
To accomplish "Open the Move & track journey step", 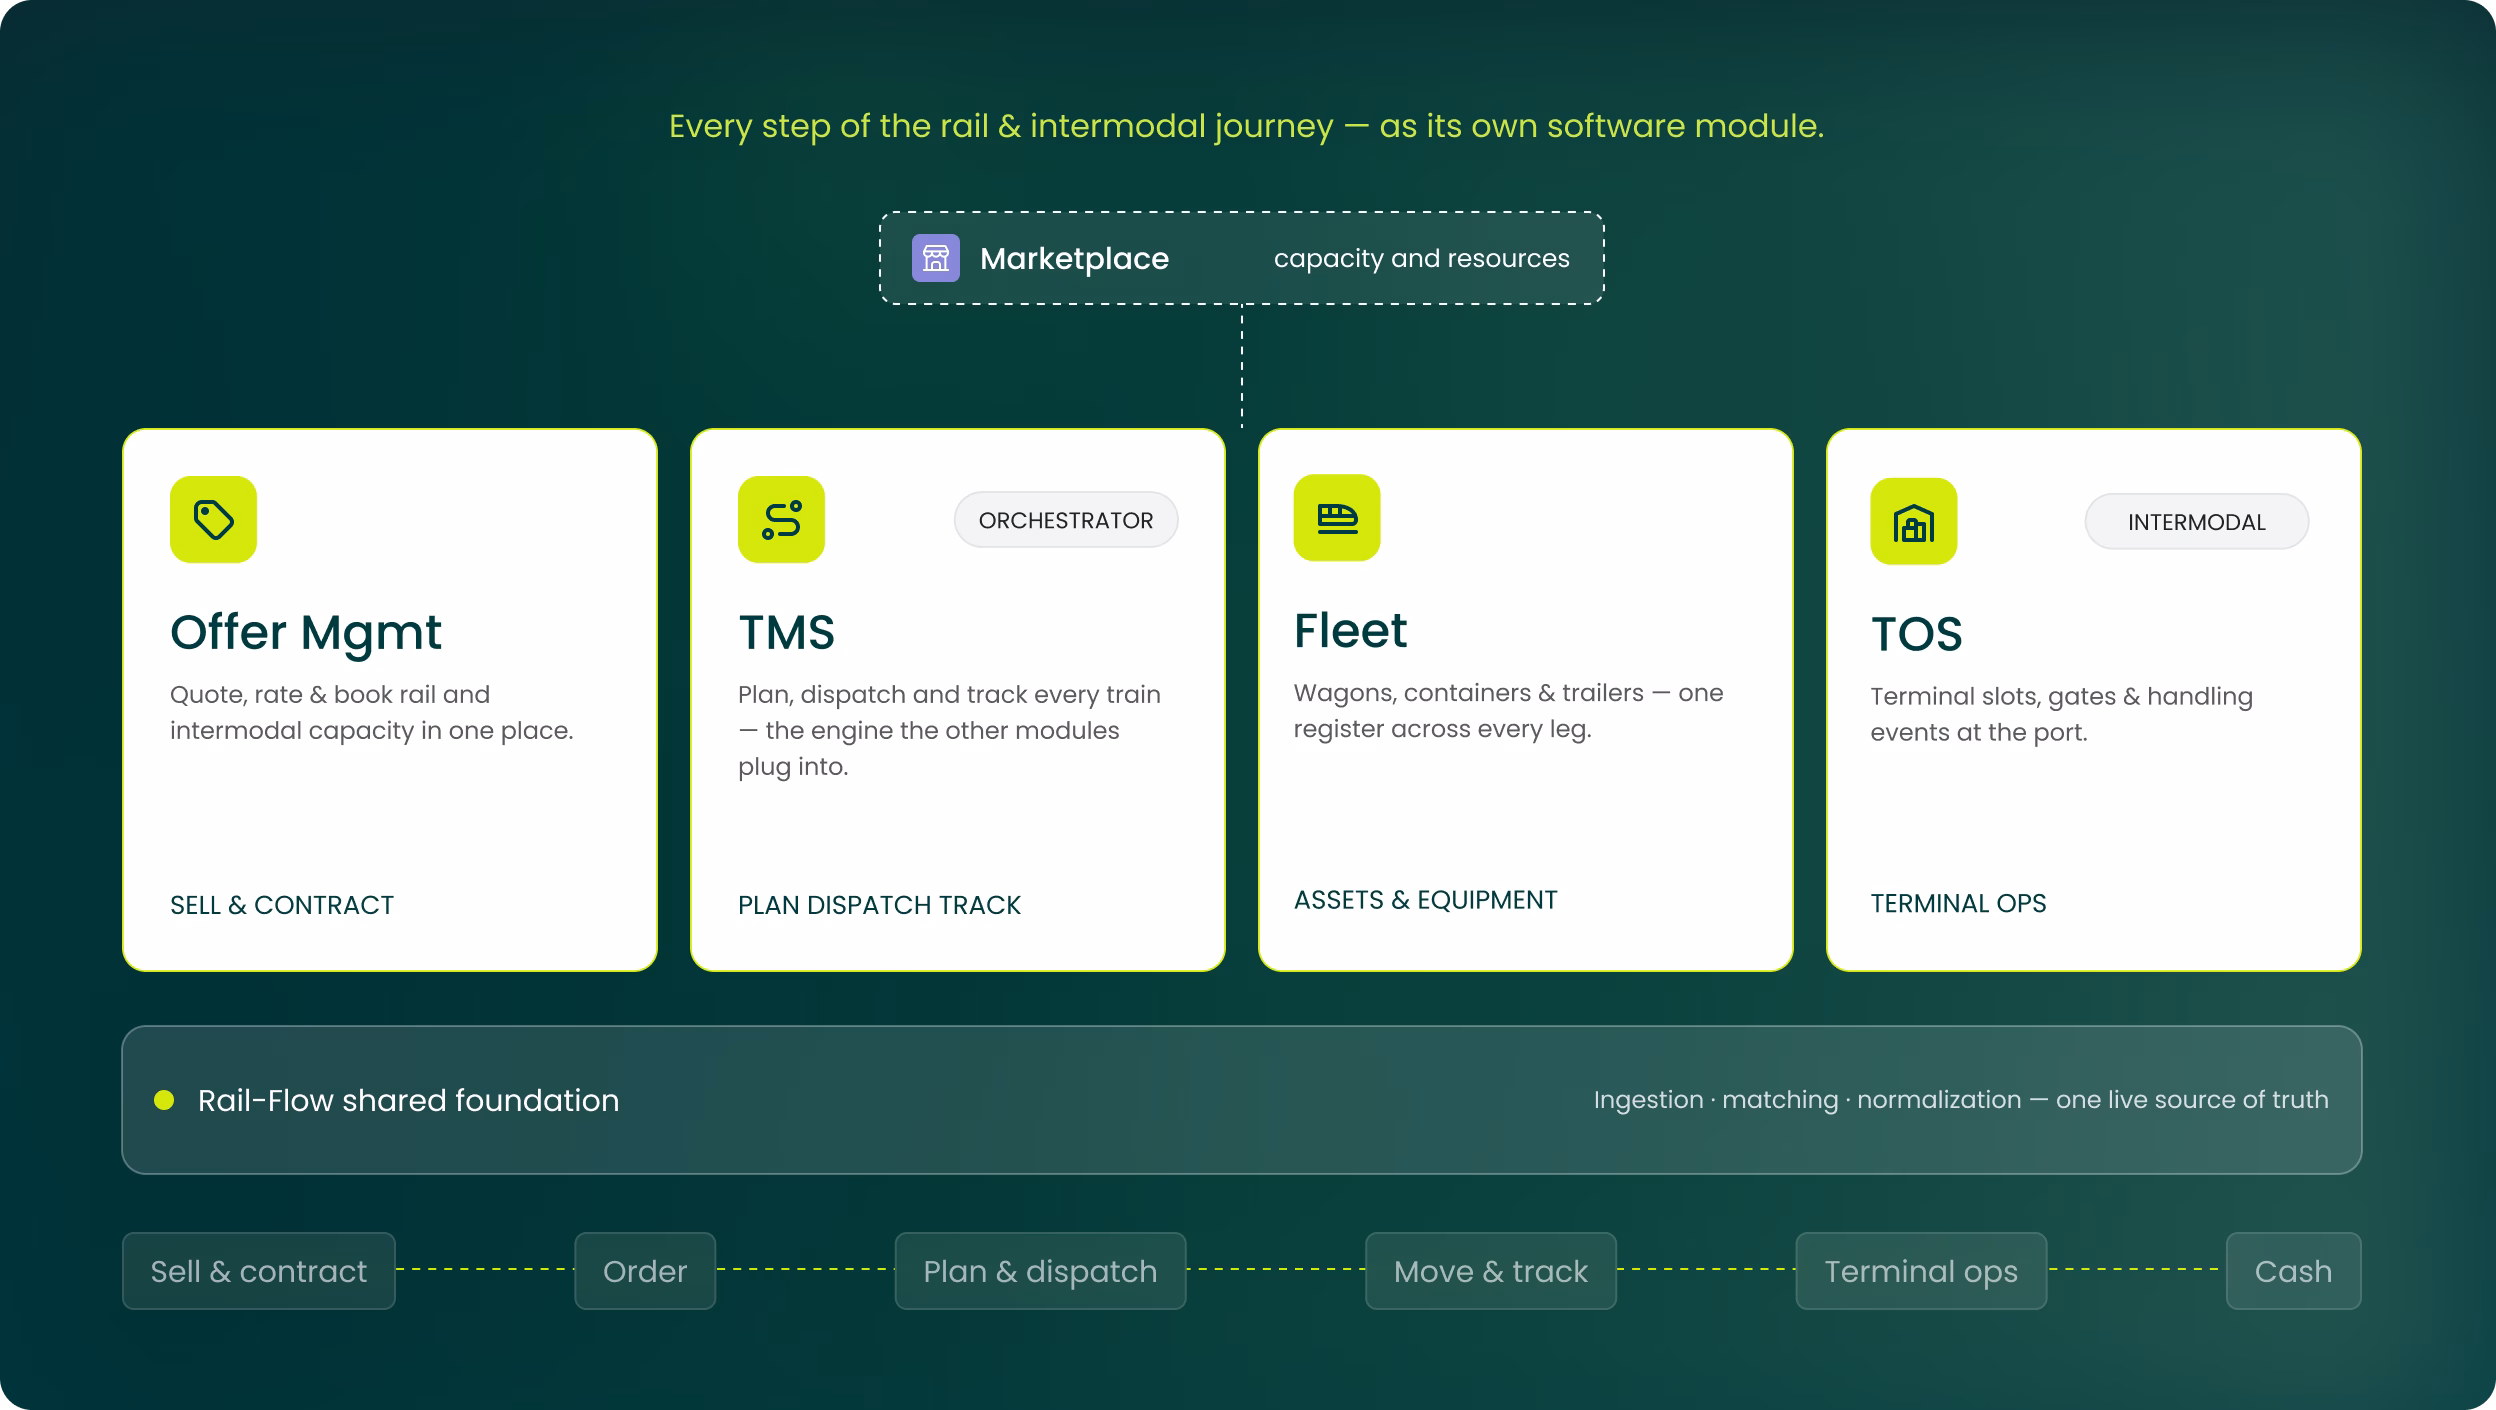I will click(x=1491, y=1271).
